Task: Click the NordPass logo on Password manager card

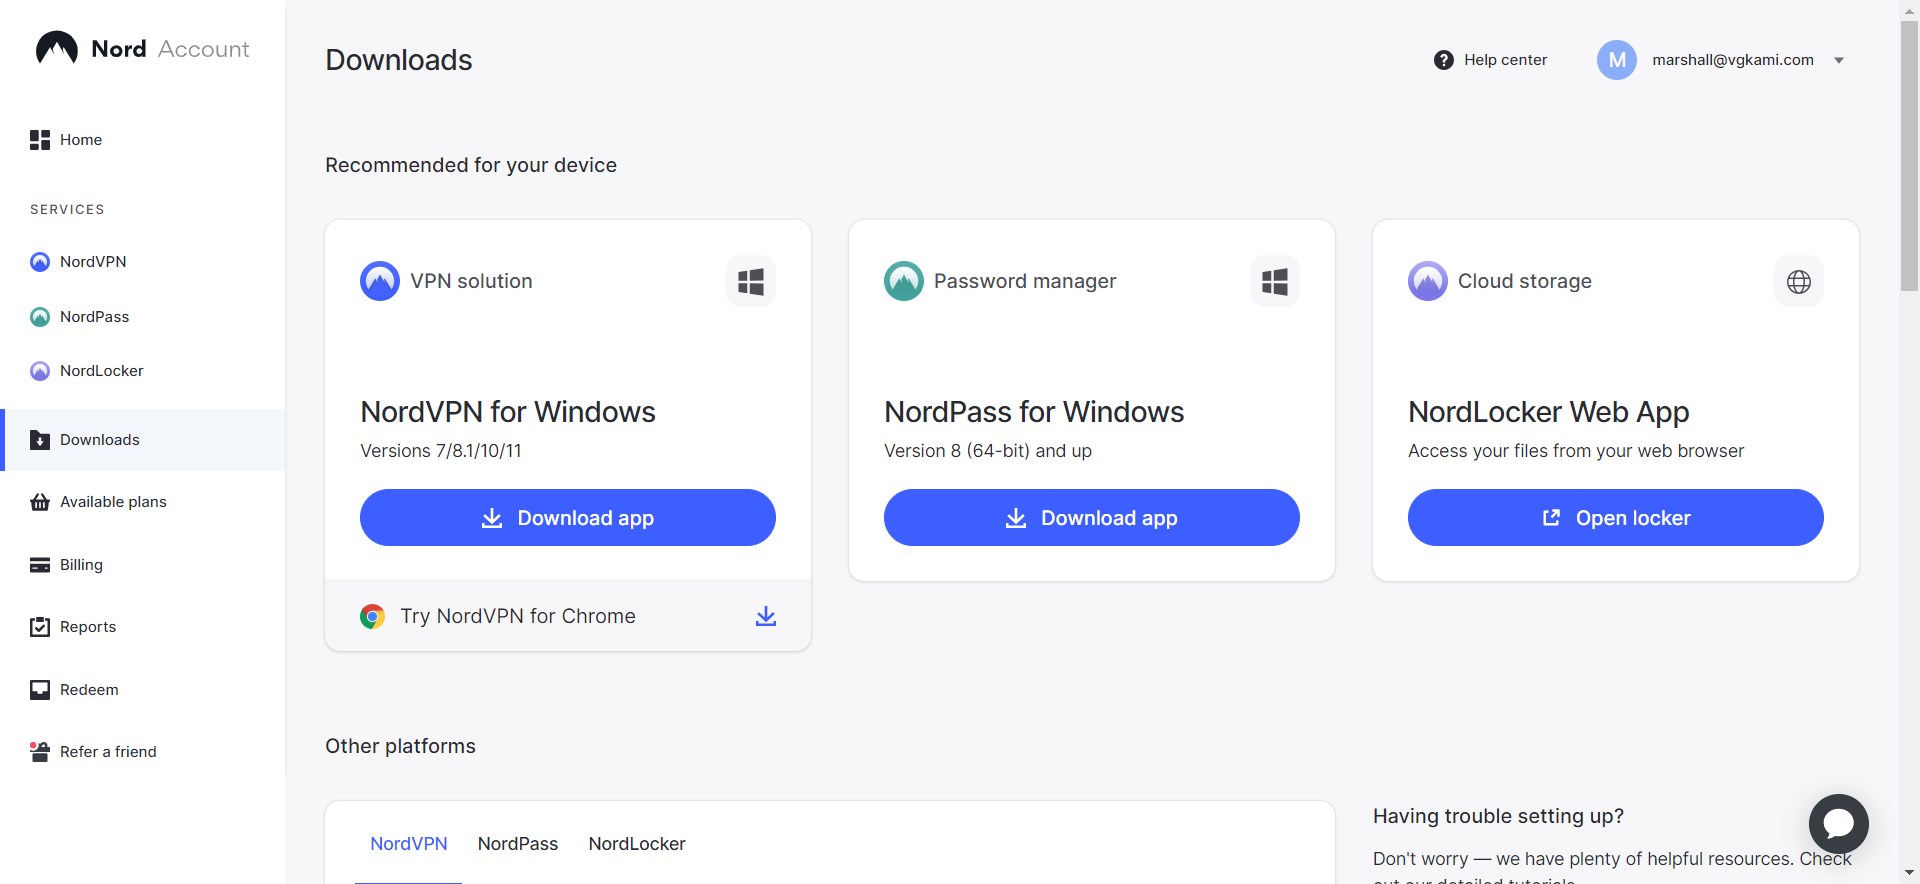Action: pos(904,281)
